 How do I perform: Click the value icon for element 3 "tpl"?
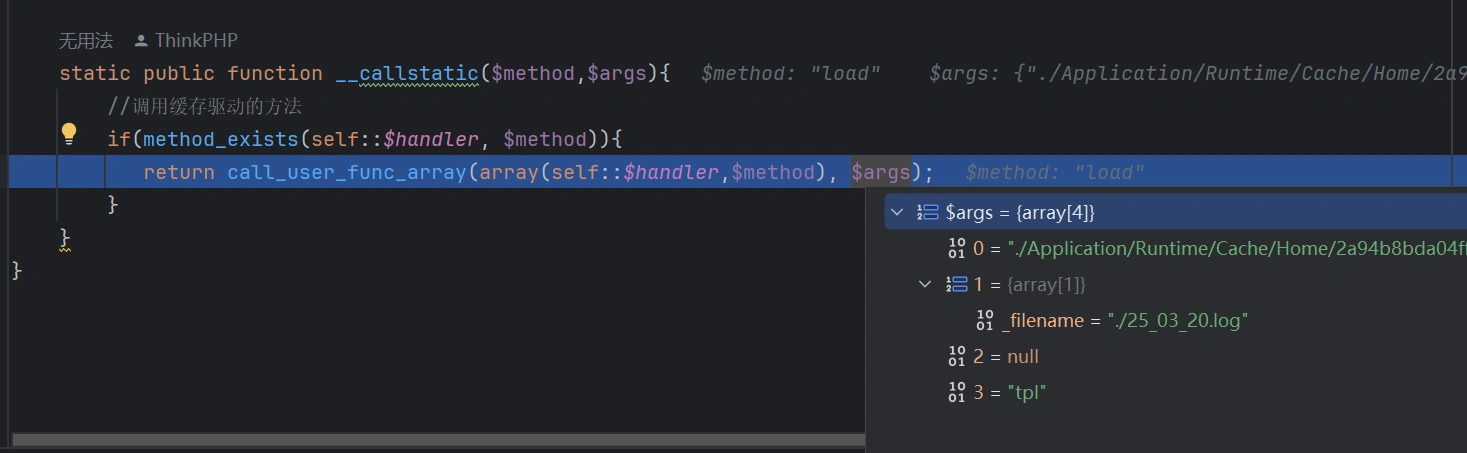(x=957, y=393)
